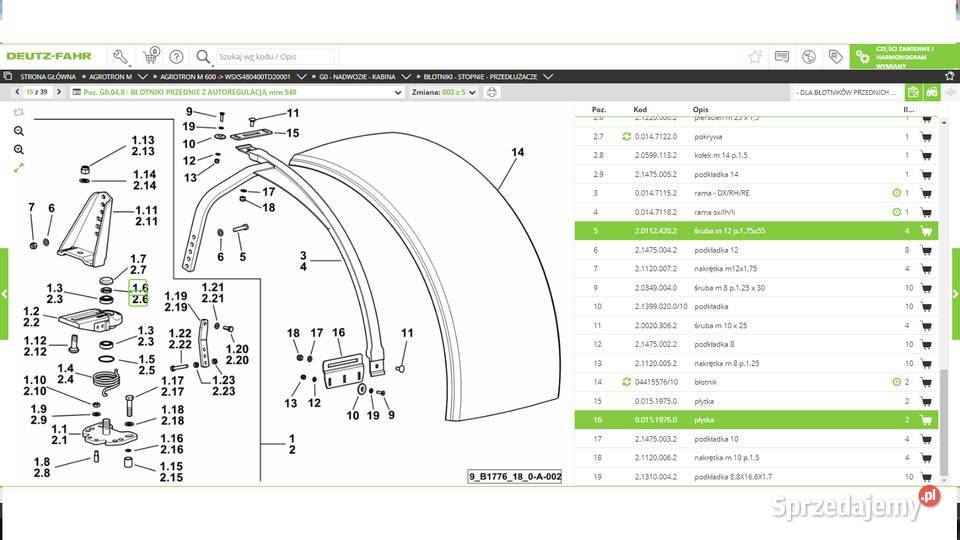Click info icon on błotnik row
The height and width of the screenshot is (540, 960).
click(x=896, y=382)
